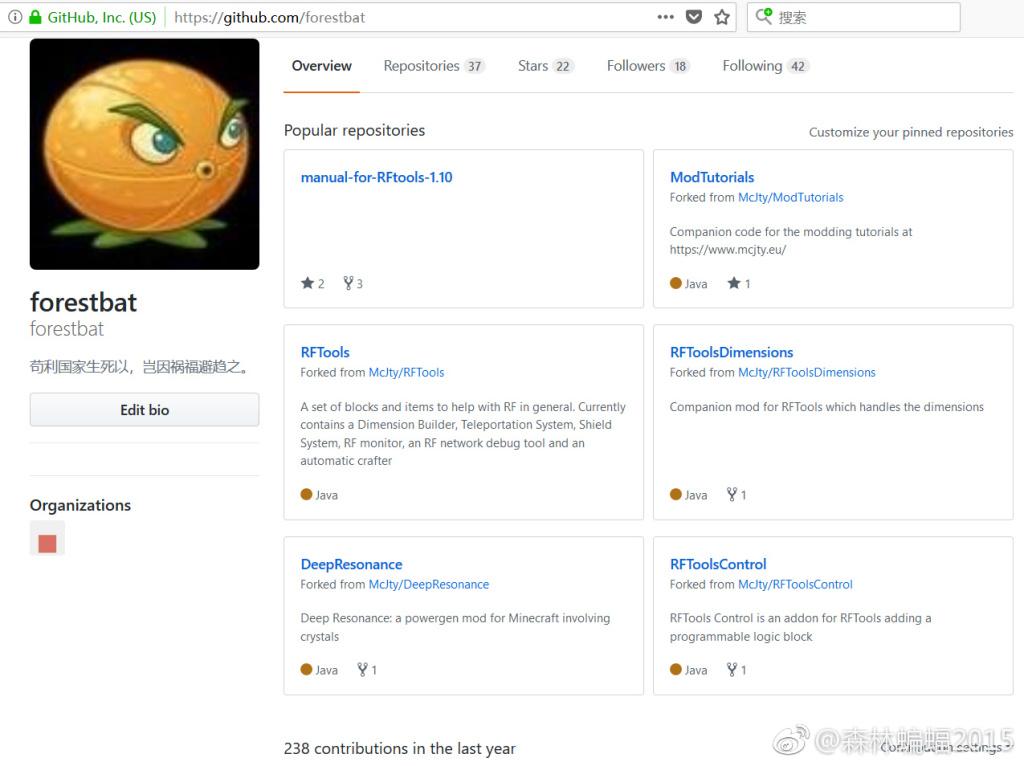Open the RFToolsControl repository
This screenshot has width=1024, height=766.
pyautogui.click(x=718, y=564)
